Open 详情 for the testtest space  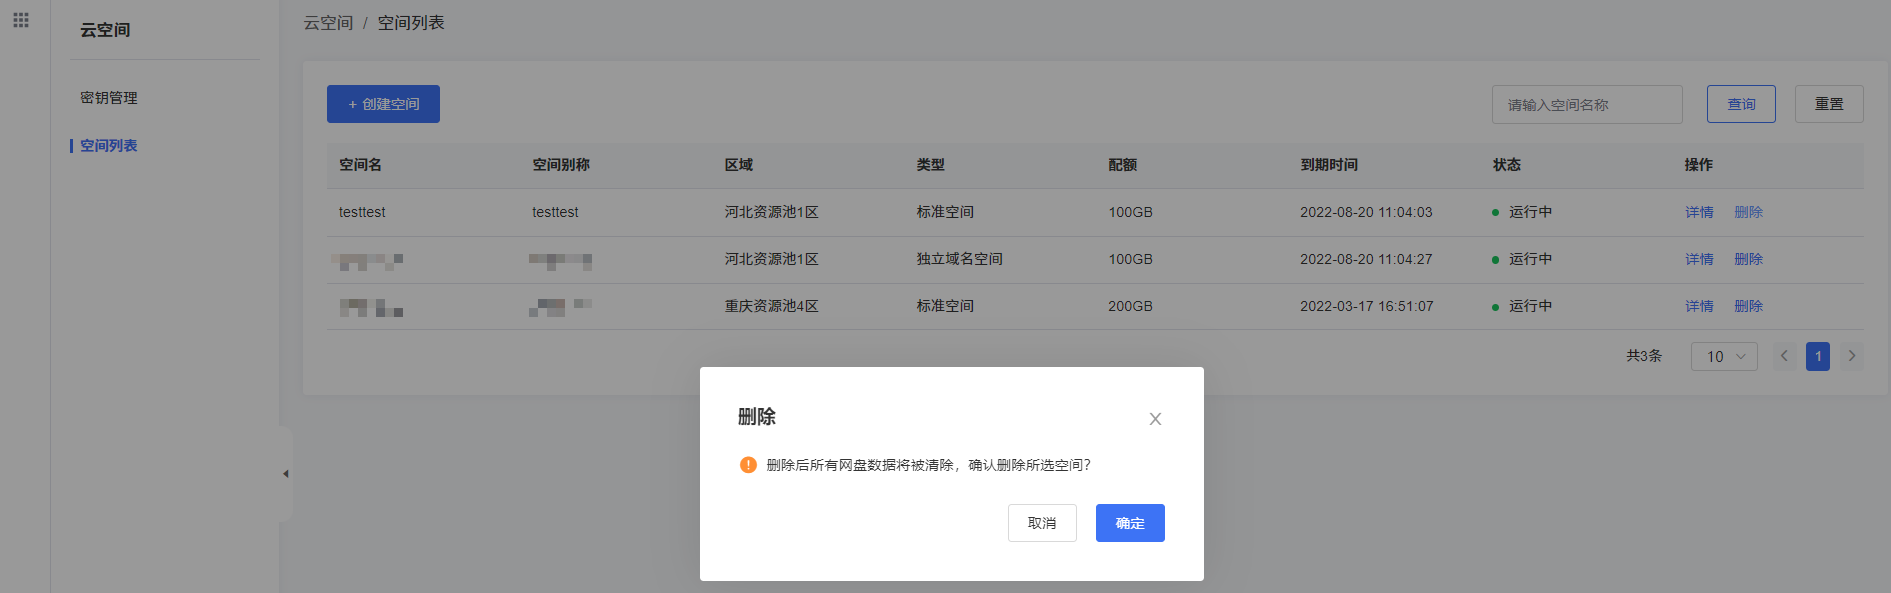(1698, 212)
